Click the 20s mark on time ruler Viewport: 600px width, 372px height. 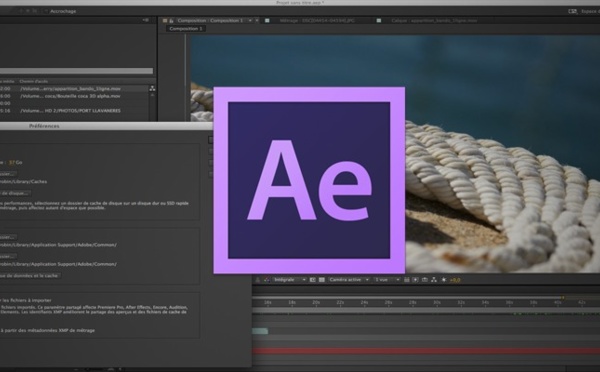tap(316, 302)
